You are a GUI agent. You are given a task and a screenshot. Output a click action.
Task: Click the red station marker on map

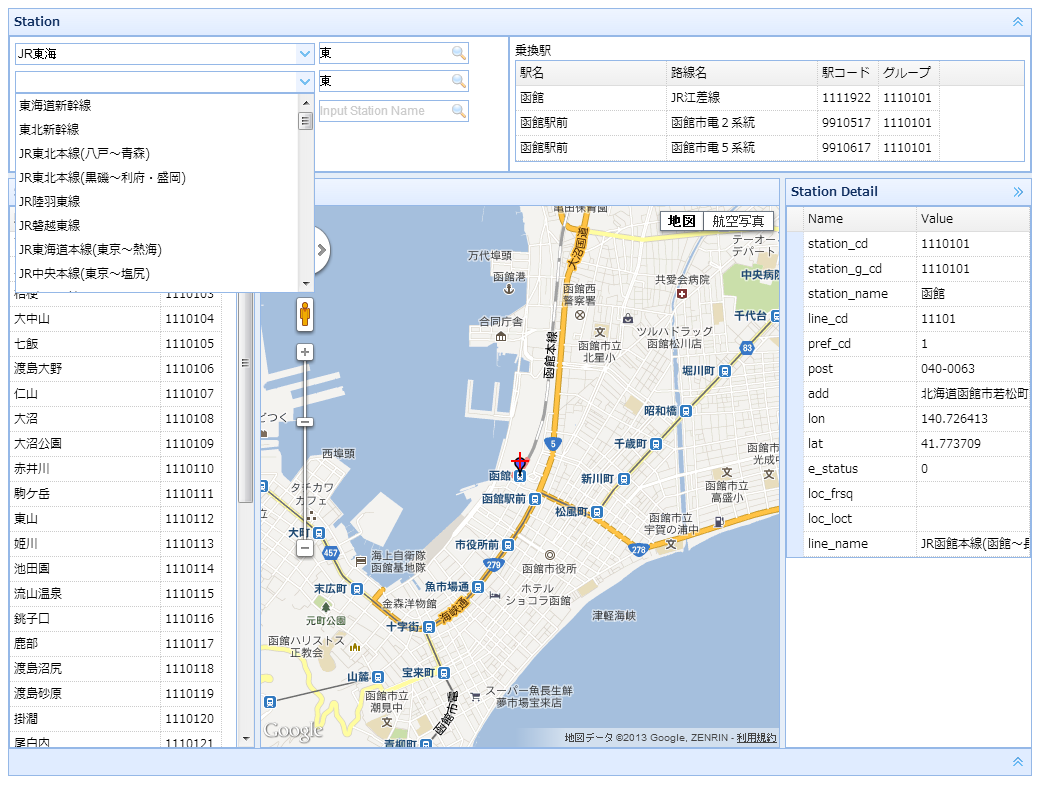pyautogui.click(x=520, y=462)
